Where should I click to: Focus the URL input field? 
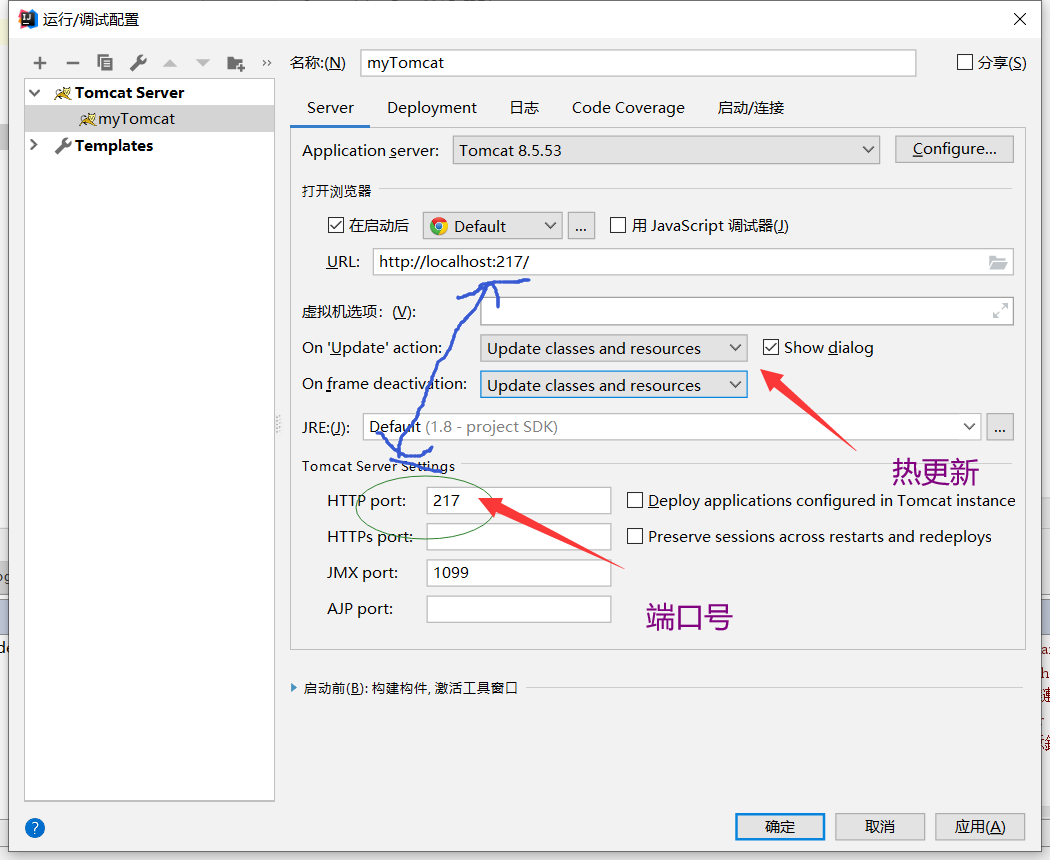tap(692, 262)
